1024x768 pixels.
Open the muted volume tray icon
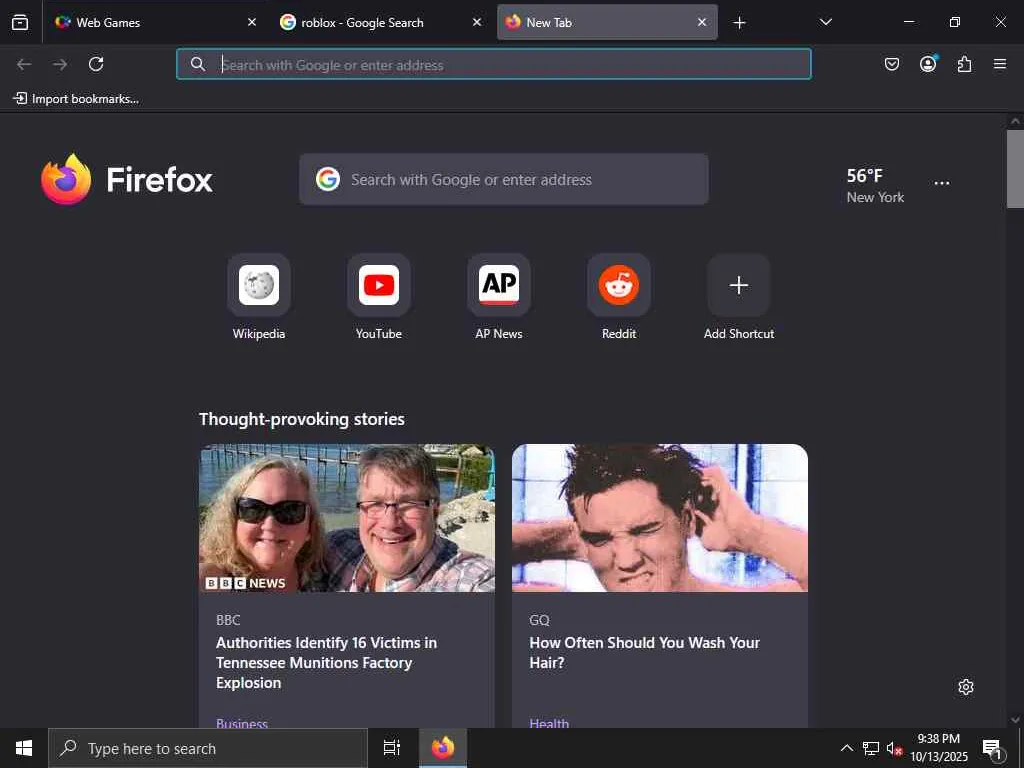tap(894, 748)
